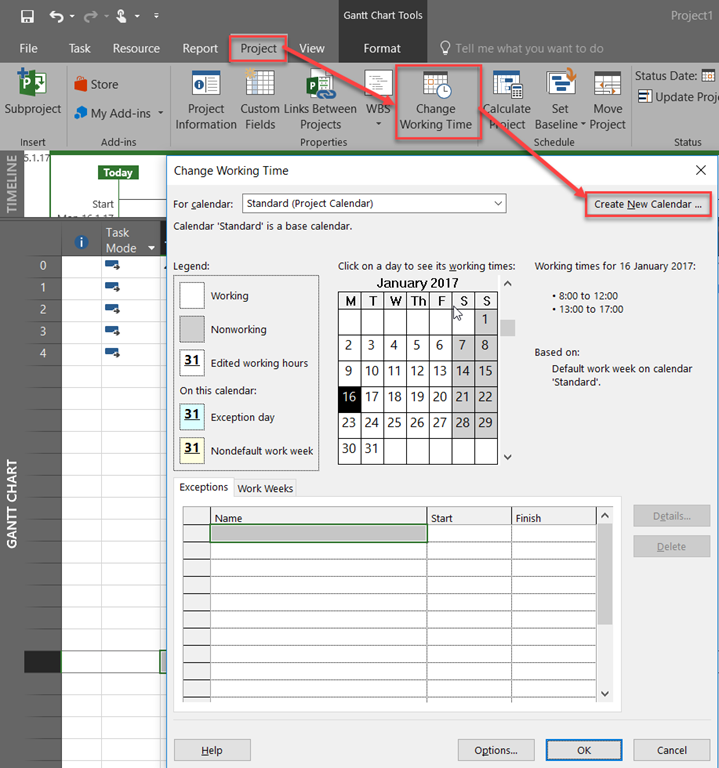This screenshot has width=719, height=768.
Task: Open Project Information
Action: [x=206, y=101]
